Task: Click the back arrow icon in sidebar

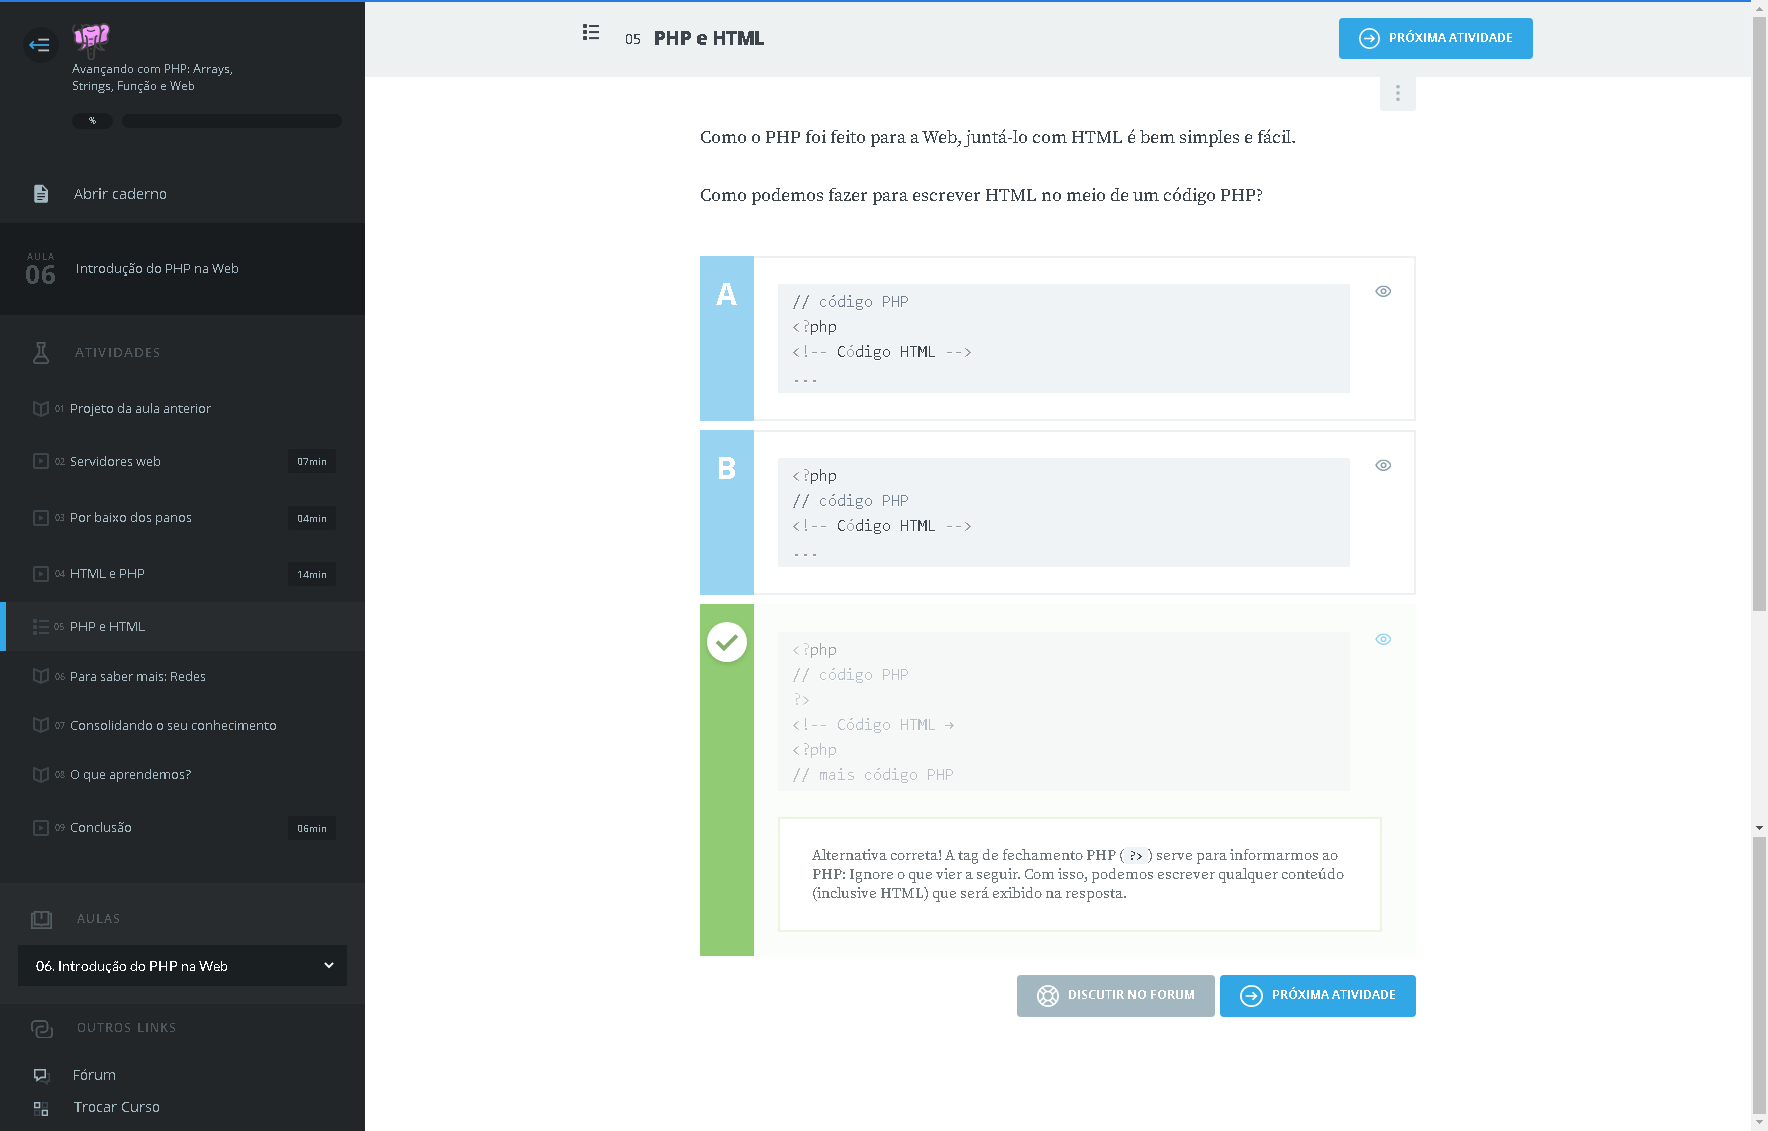Action: point(40,44)
